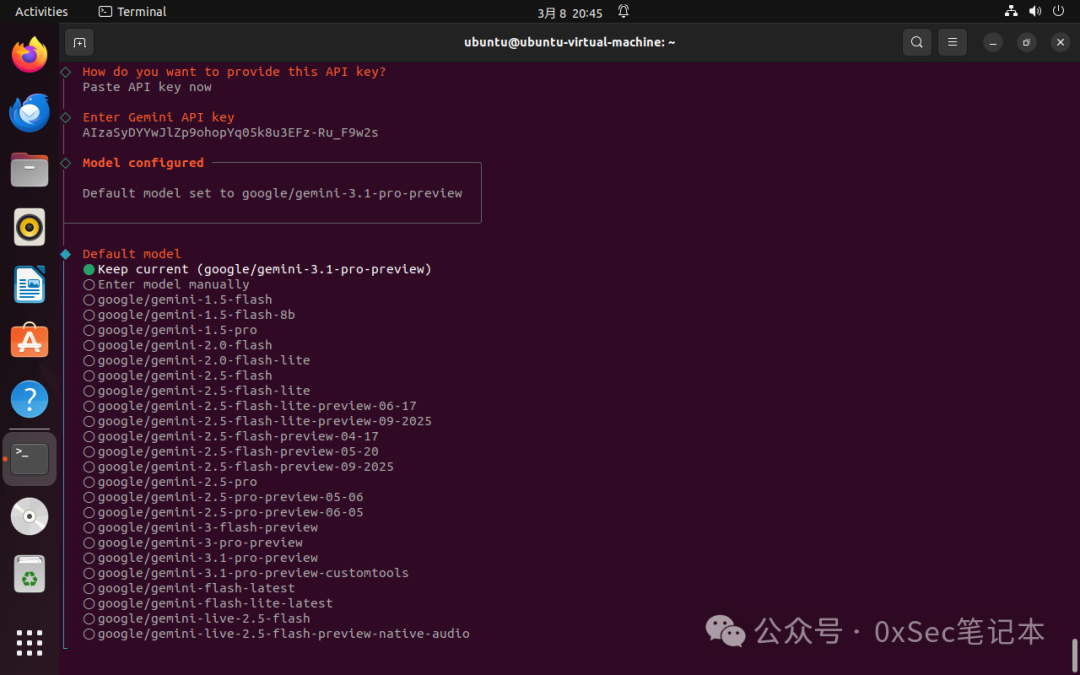This screenshot has width=1080, height=675.
Task: Launch Firefox from the dock
Action: pos(30,55)
